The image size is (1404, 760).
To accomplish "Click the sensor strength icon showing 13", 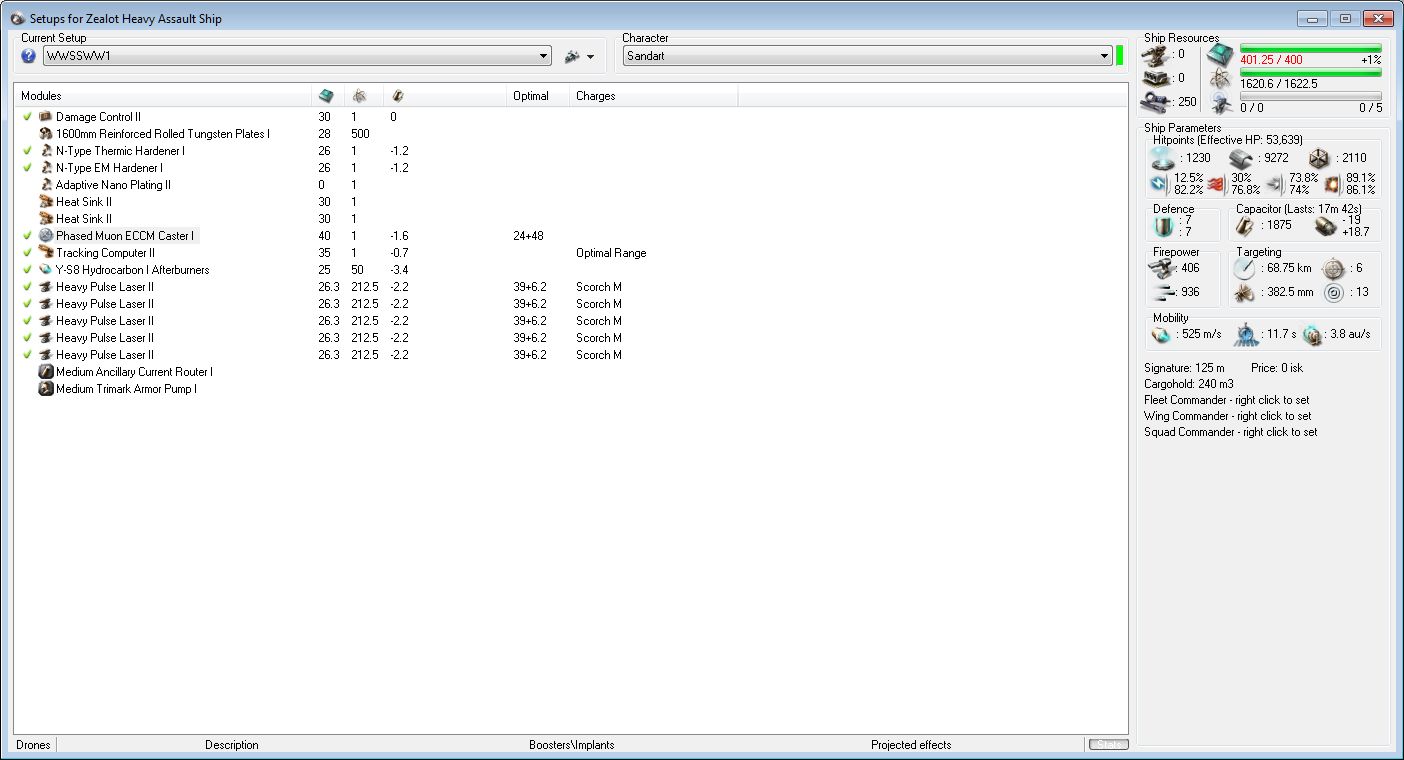I will [x=1332, y=292].
